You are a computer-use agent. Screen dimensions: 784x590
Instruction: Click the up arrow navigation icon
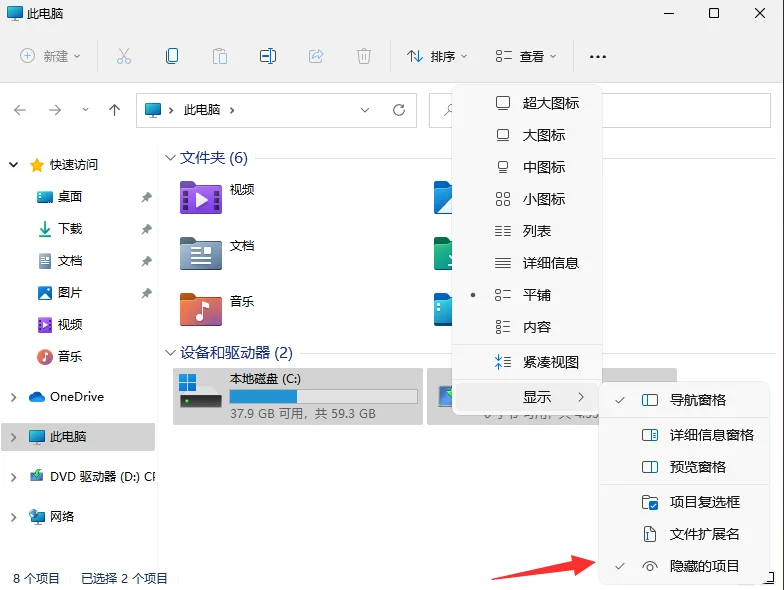pyautogui.click(x=114, y=110)
